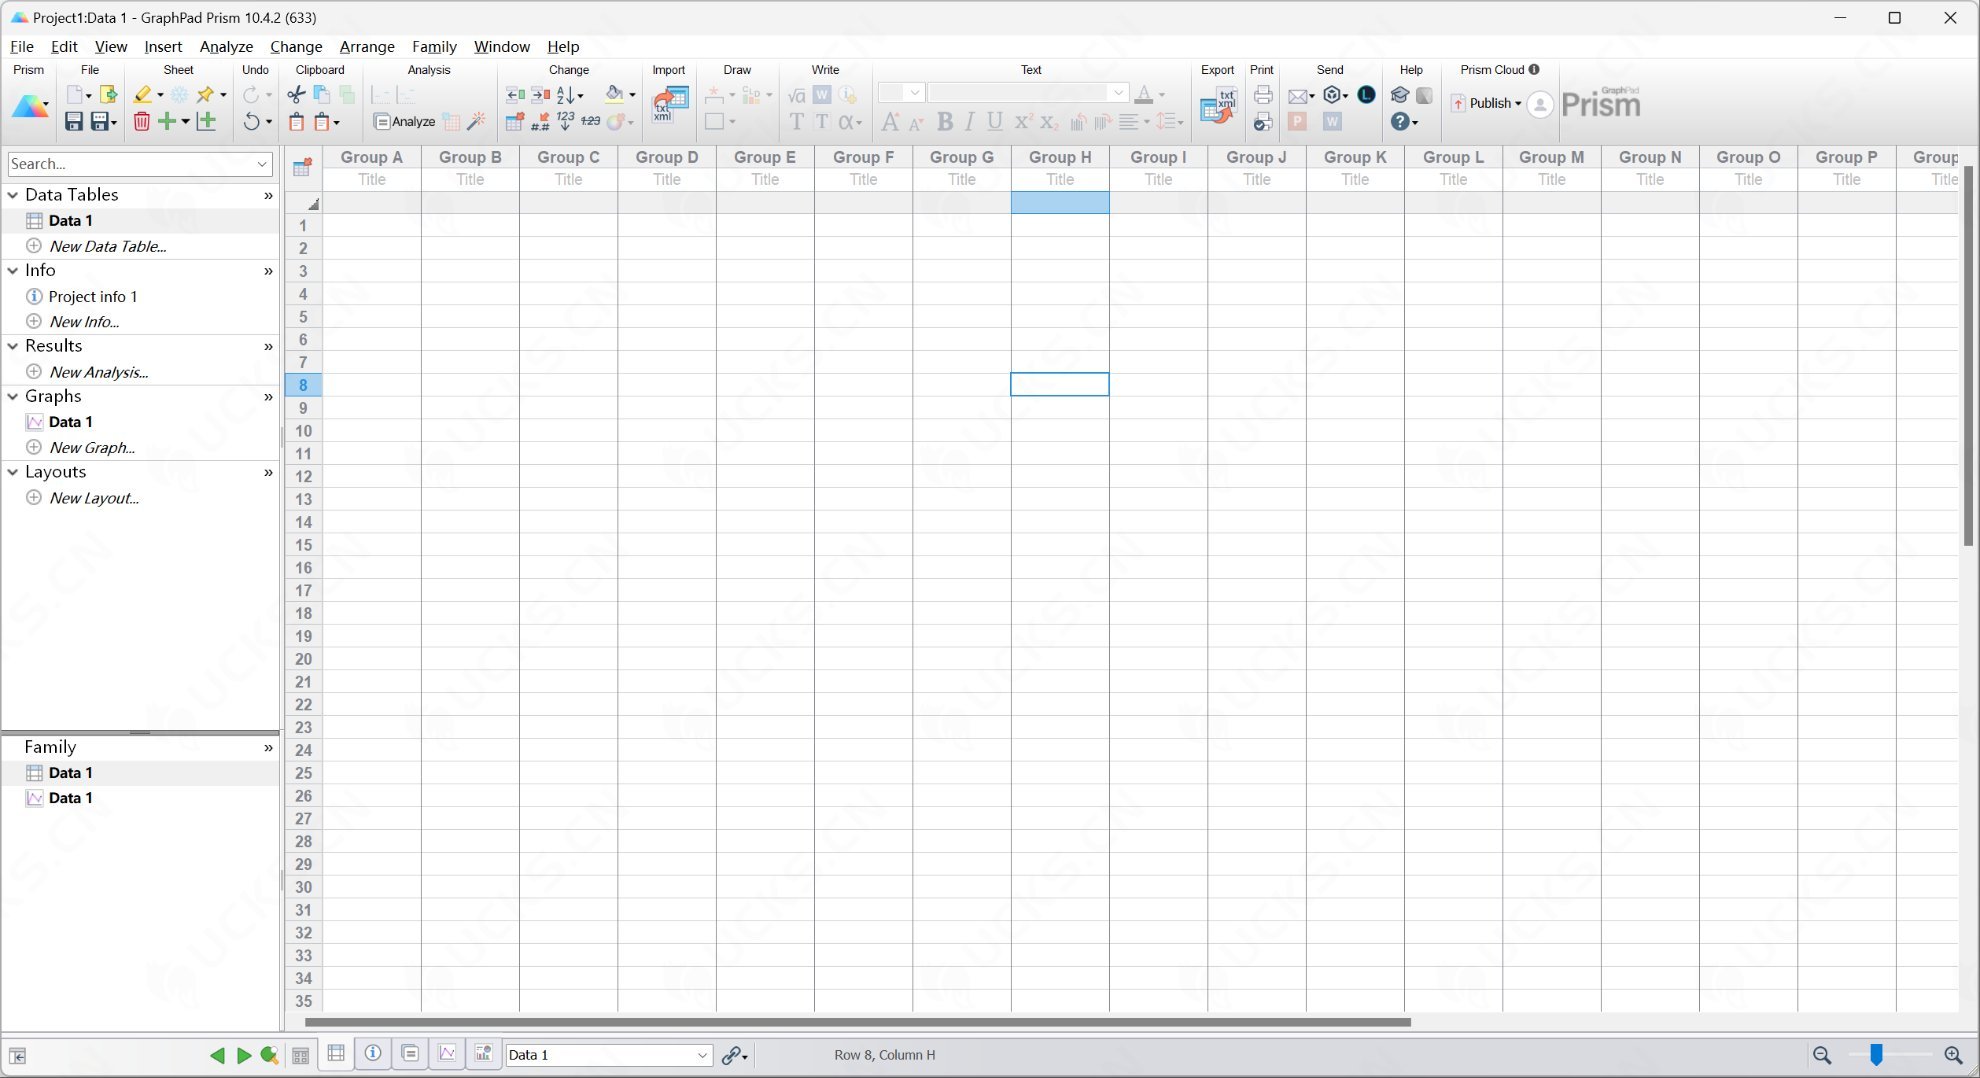Click the zoom slider handle
1980x1078 pixels.
(1876, 1055)
